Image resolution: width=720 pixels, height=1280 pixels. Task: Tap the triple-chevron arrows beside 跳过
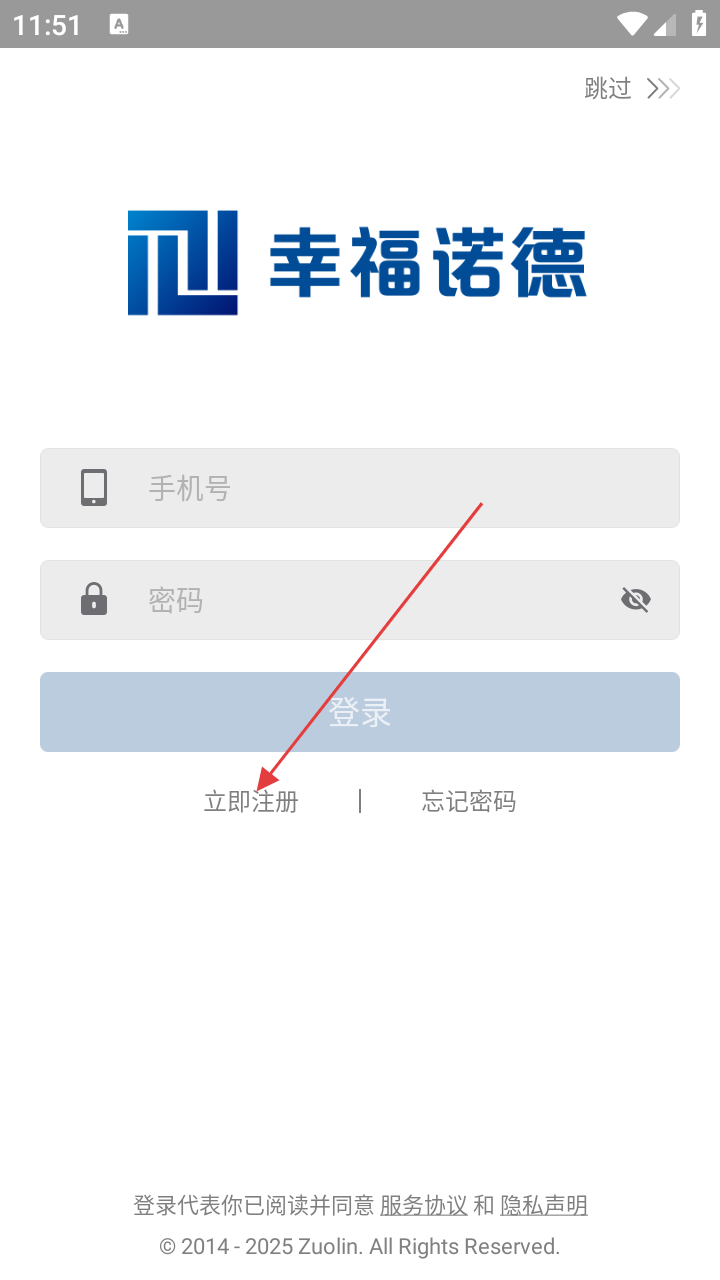point(663,89)
